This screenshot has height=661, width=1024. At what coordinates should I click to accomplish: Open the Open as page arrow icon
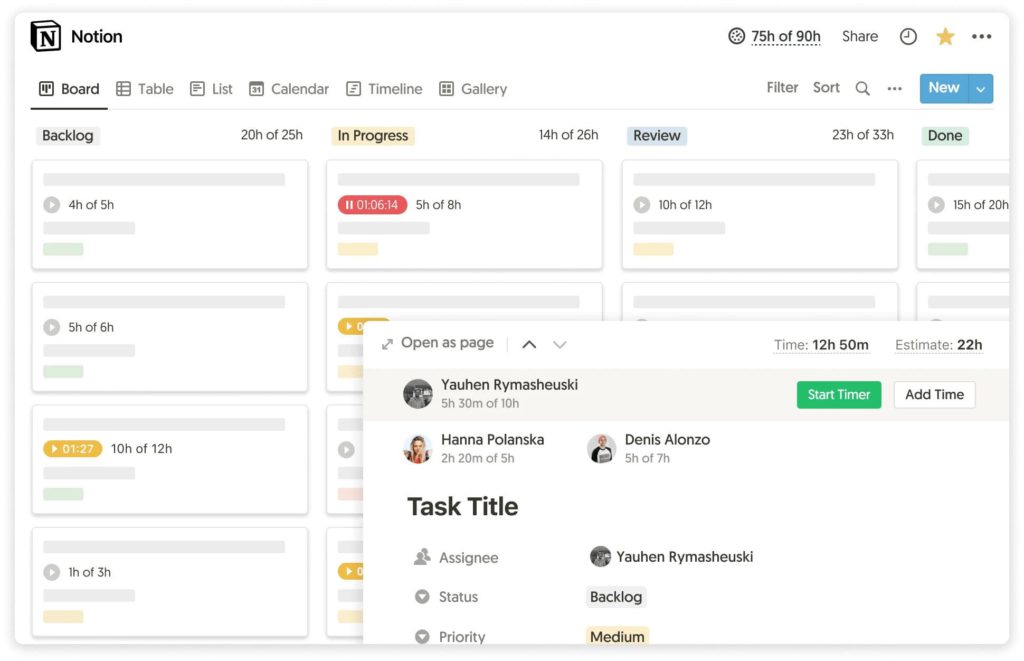click(389, 343)
